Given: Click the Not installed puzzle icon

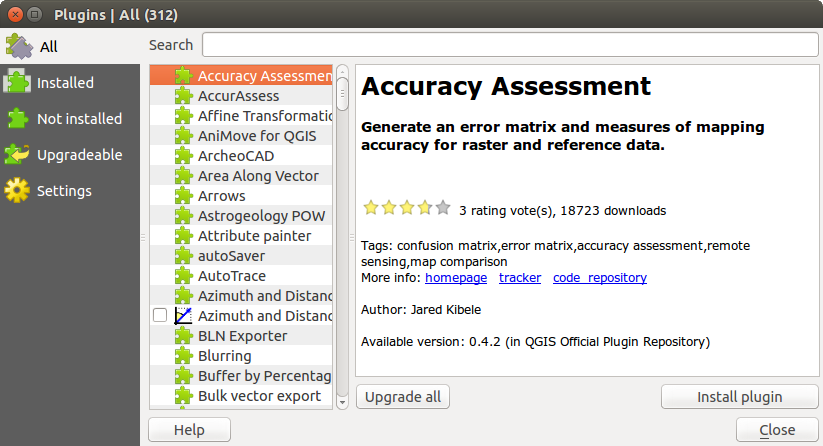Looking at the screenshot, I should (x=17, y=119).
